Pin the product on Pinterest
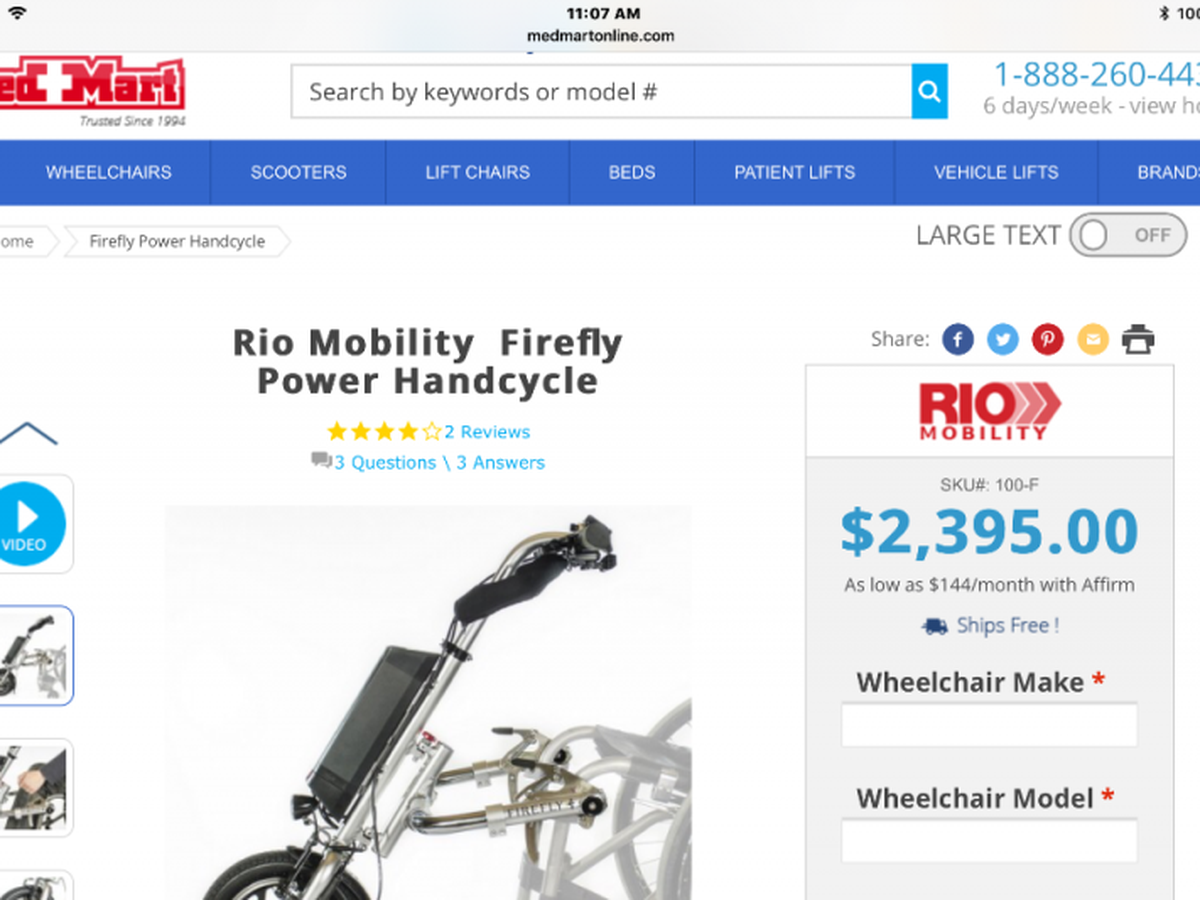 coord(1047,340)
